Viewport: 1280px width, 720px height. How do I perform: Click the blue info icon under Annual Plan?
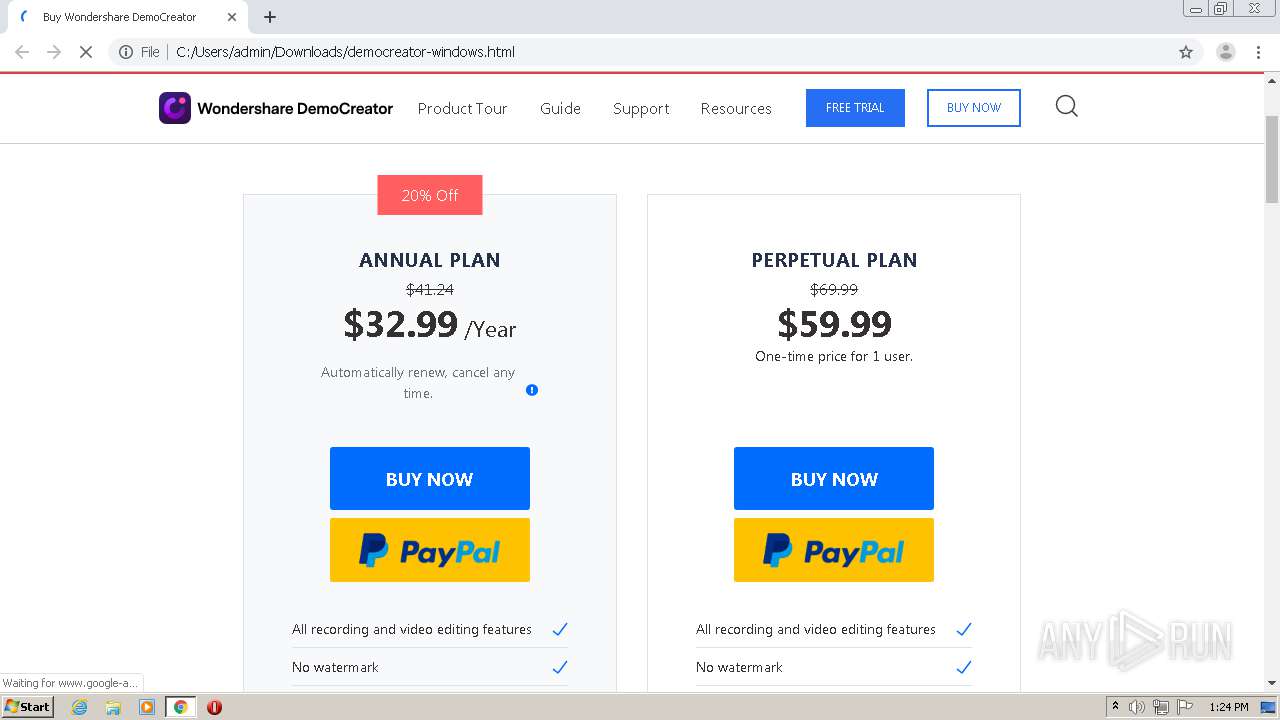pos(532,390)
